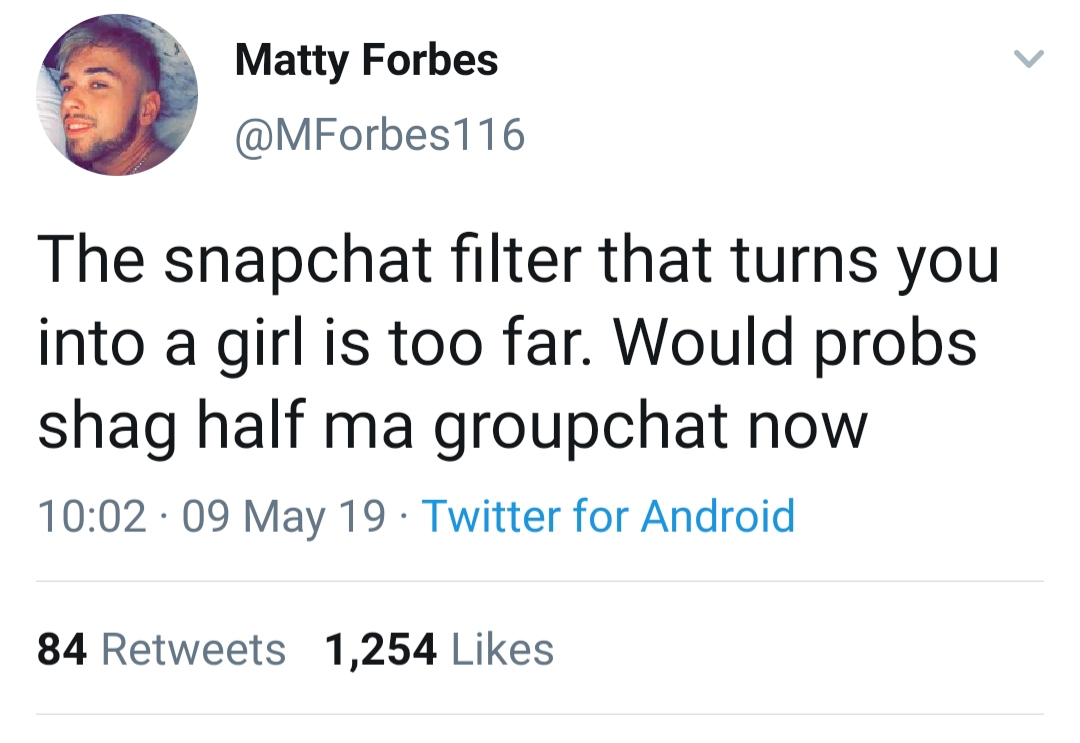Select the tweet's first line about snapchat filter

click(x=518, y=262)
